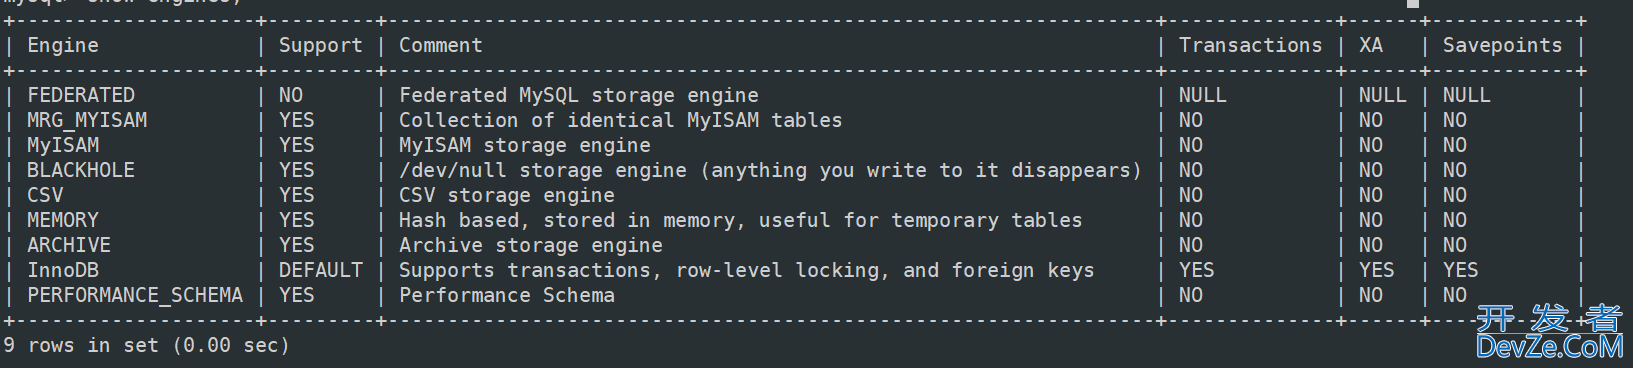Click the Engine column header
The height and width of the screenshot is (368, 1633).
click(x=63, y=45)
